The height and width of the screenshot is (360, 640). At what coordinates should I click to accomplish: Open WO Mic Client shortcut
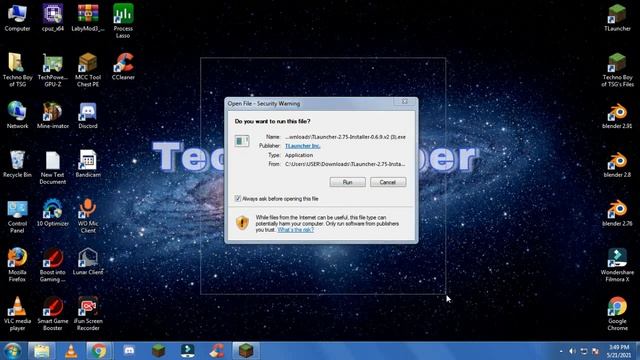tap(88, 216)
